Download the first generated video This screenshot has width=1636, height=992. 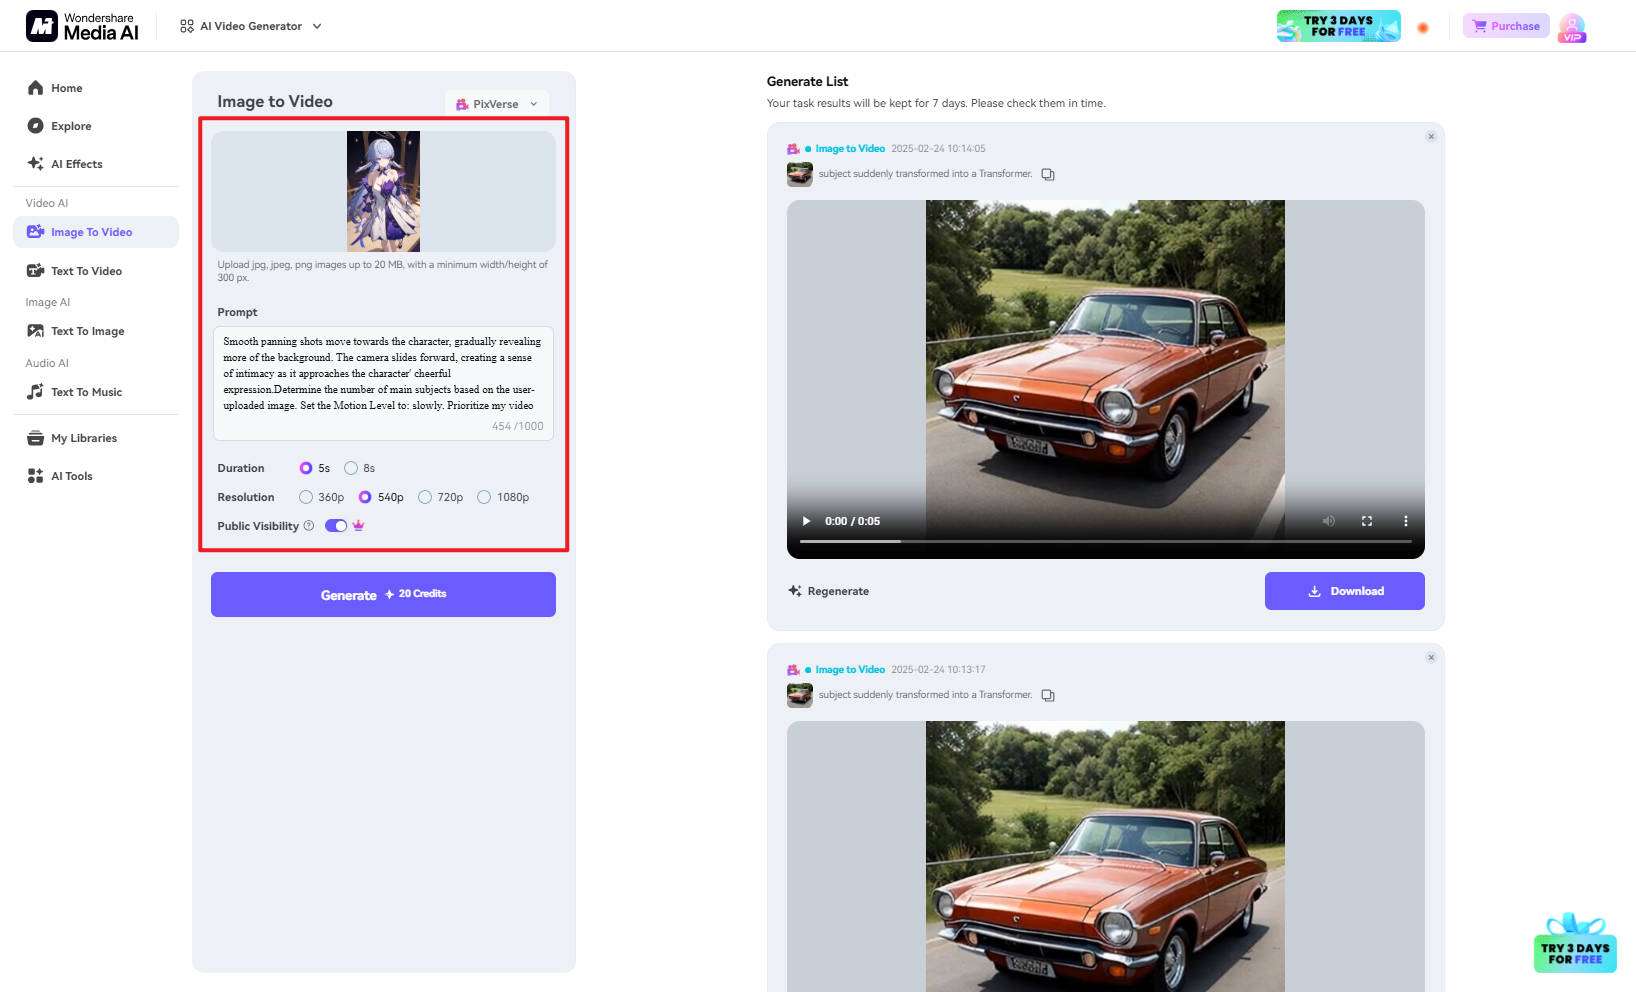1345,591
